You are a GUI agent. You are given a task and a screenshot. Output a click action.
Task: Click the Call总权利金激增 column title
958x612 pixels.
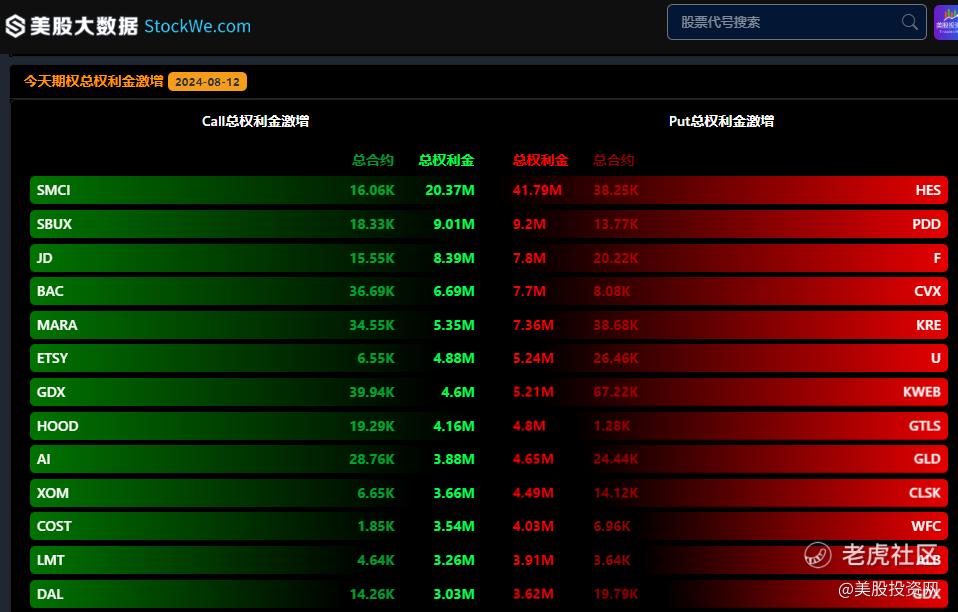point(255,121)
